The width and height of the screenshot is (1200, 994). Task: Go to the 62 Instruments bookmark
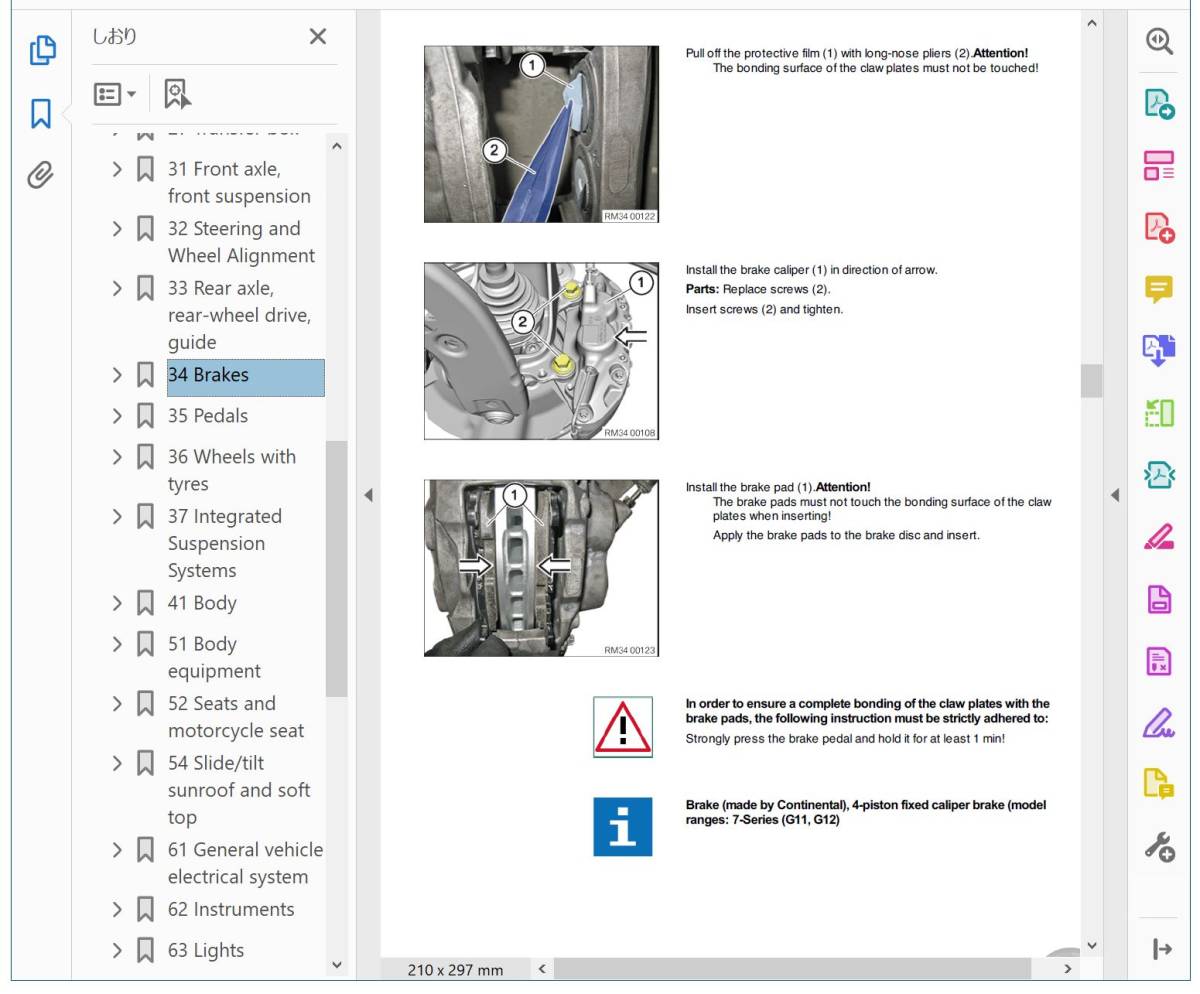(x=231, y=909)
